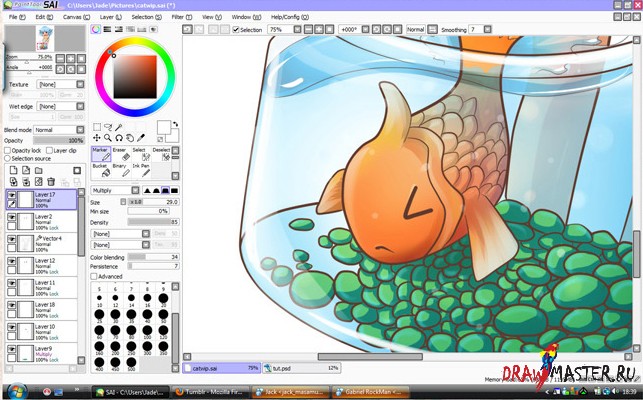643x400 pixels.
Task: Click the undo button above the canvas
Action: (187, 29)
